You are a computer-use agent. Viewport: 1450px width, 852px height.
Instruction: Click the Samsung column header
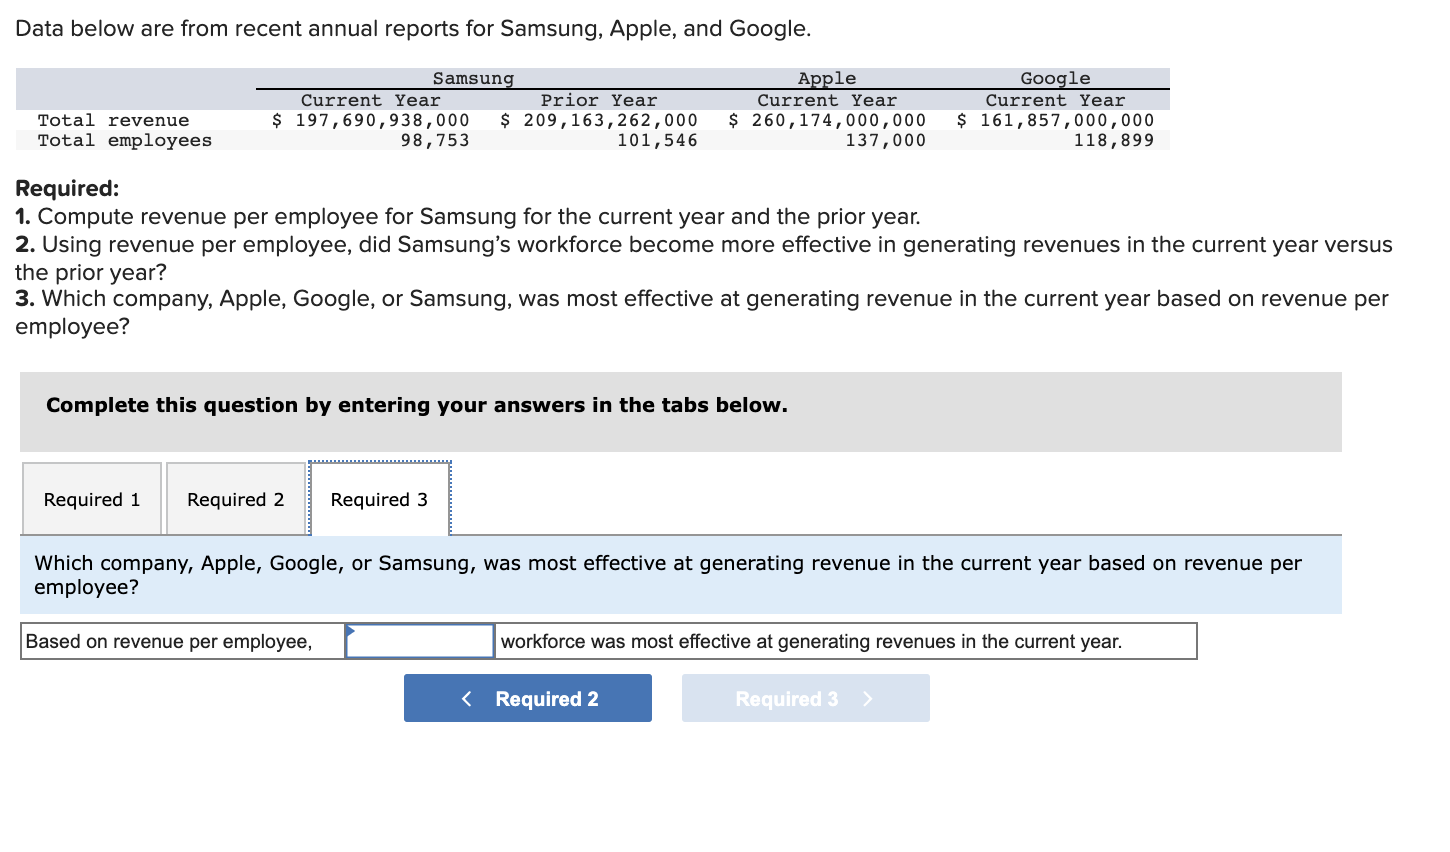472,78
